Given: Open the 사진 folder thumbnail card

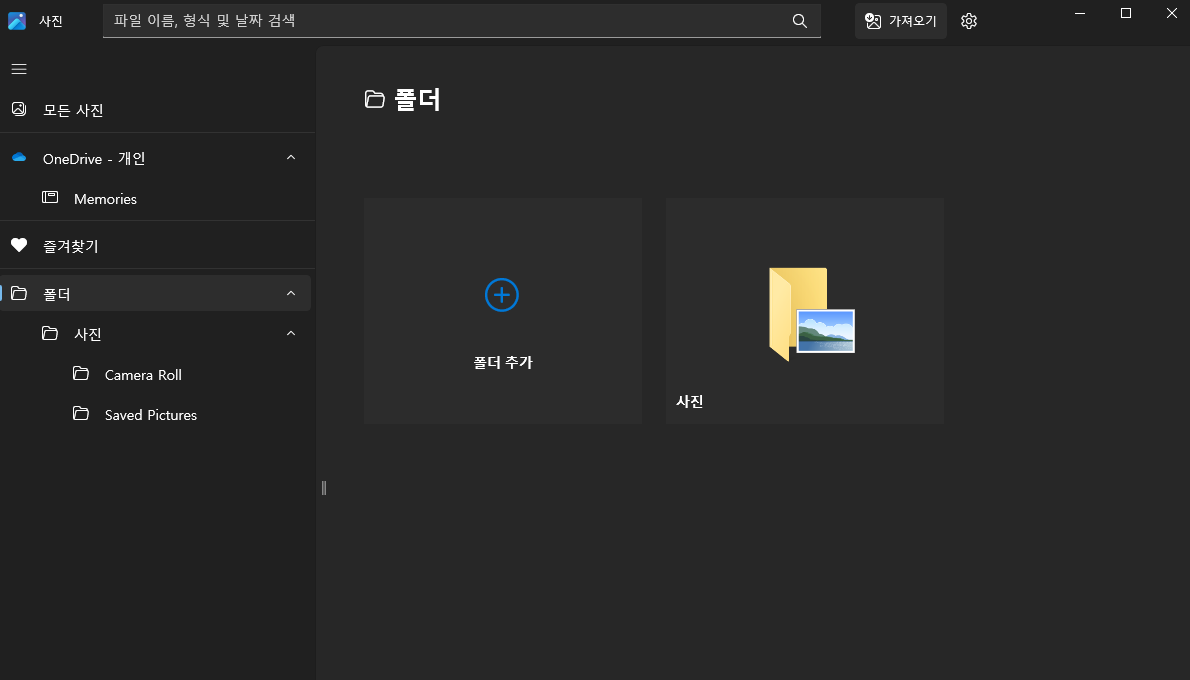Looking at the screenshot, I should [x=805, y=311].
